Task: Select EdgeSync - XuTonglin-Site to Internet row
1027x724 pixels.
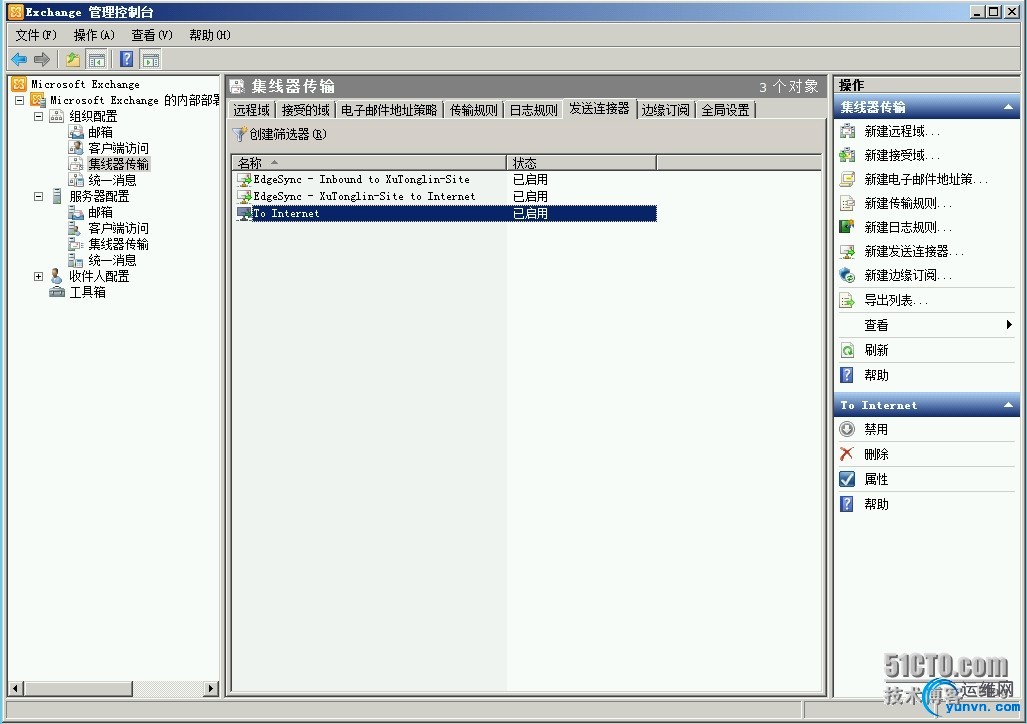Action: pyautogui.click(x=445, y=197)
